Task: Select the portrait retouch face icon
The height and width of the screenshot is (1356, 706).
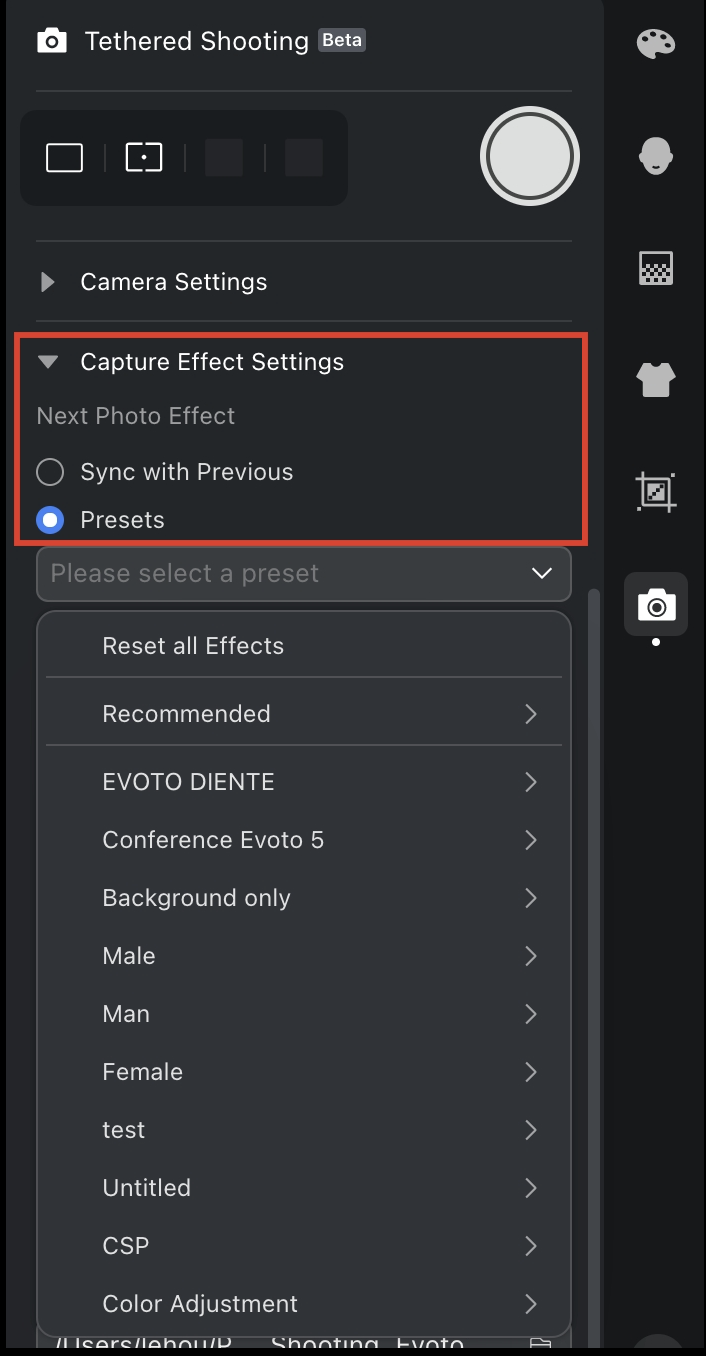Action: click(x=656, y=156)
